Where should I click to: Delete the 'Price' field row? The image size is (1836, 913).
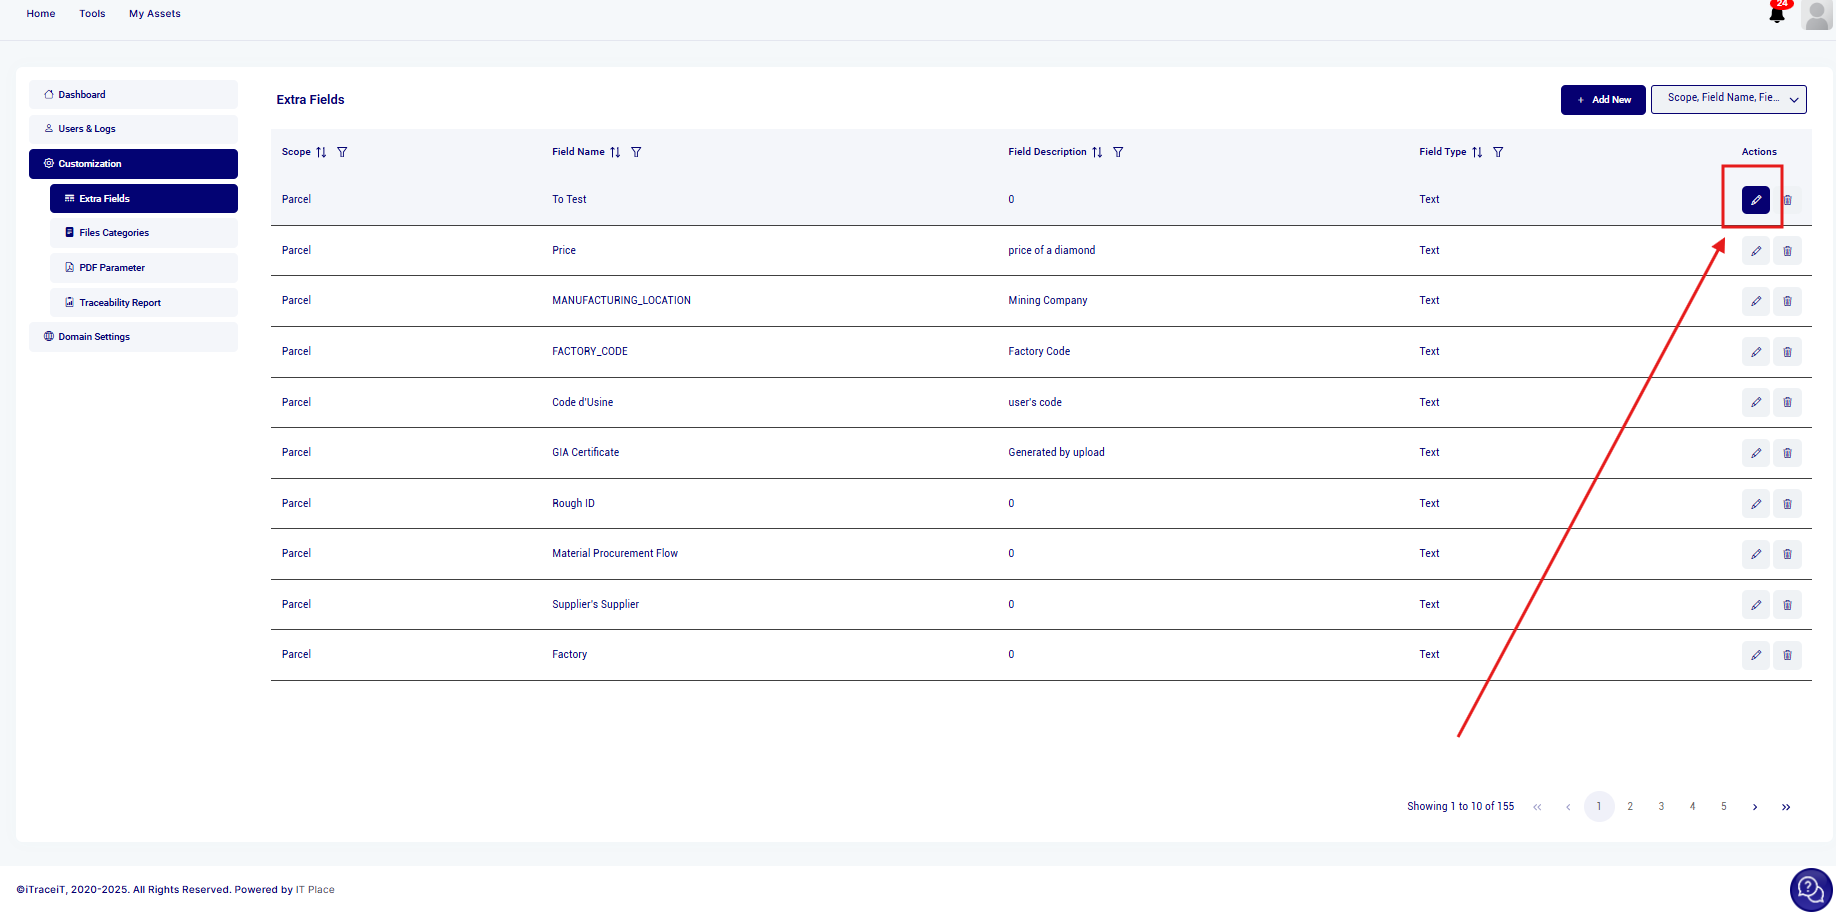click(x=1787, y=251)
